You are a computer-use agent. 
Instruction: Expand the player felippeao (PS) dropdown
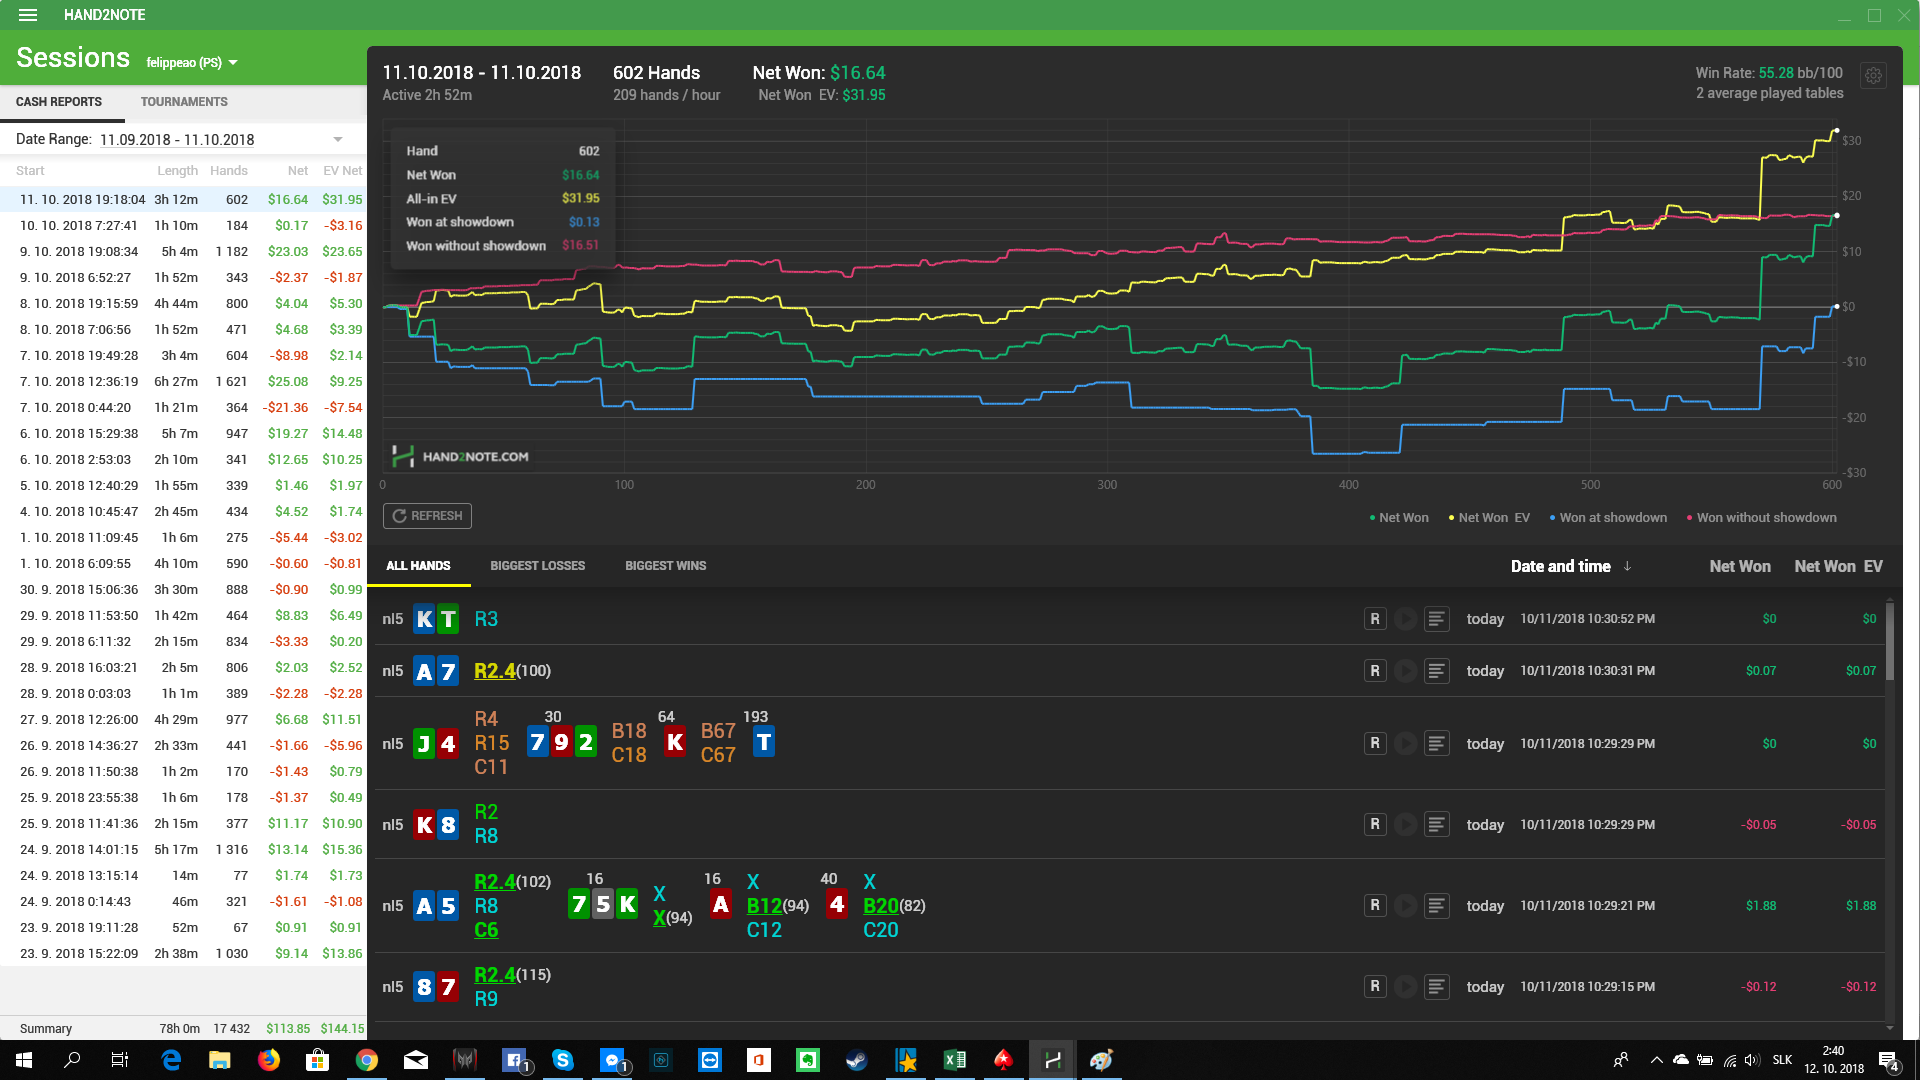(192, 62)
